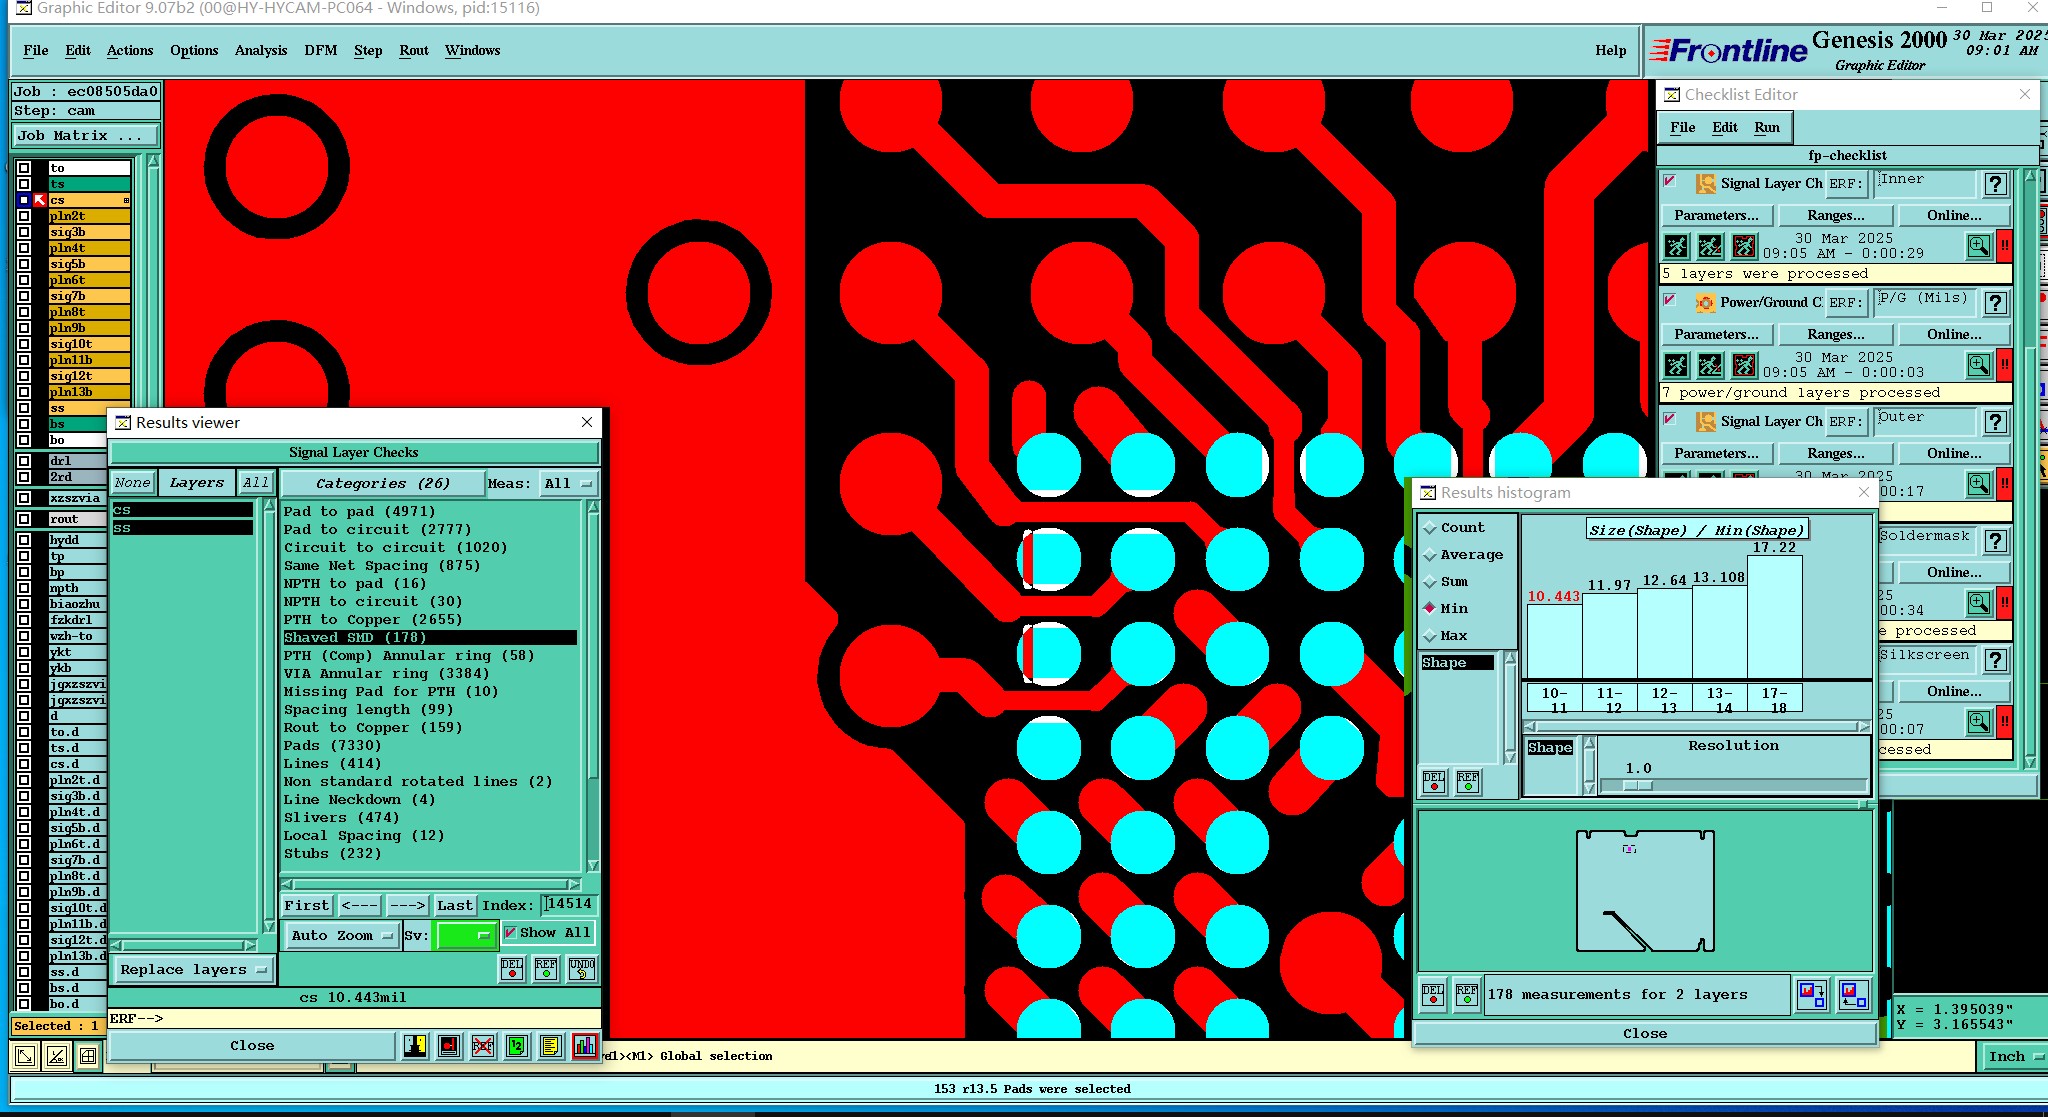
Task: Click the black-and-yellow icon in Results viewer
Action: (x=415, y=1046)
